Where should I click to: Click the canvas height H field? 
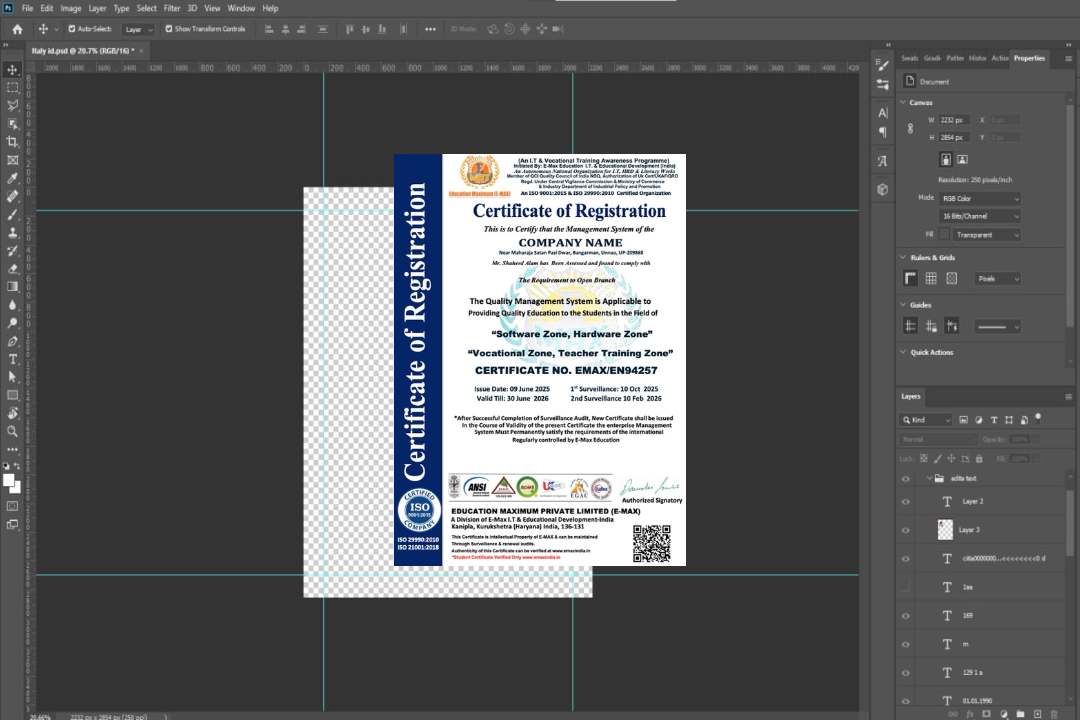[955, 138]
